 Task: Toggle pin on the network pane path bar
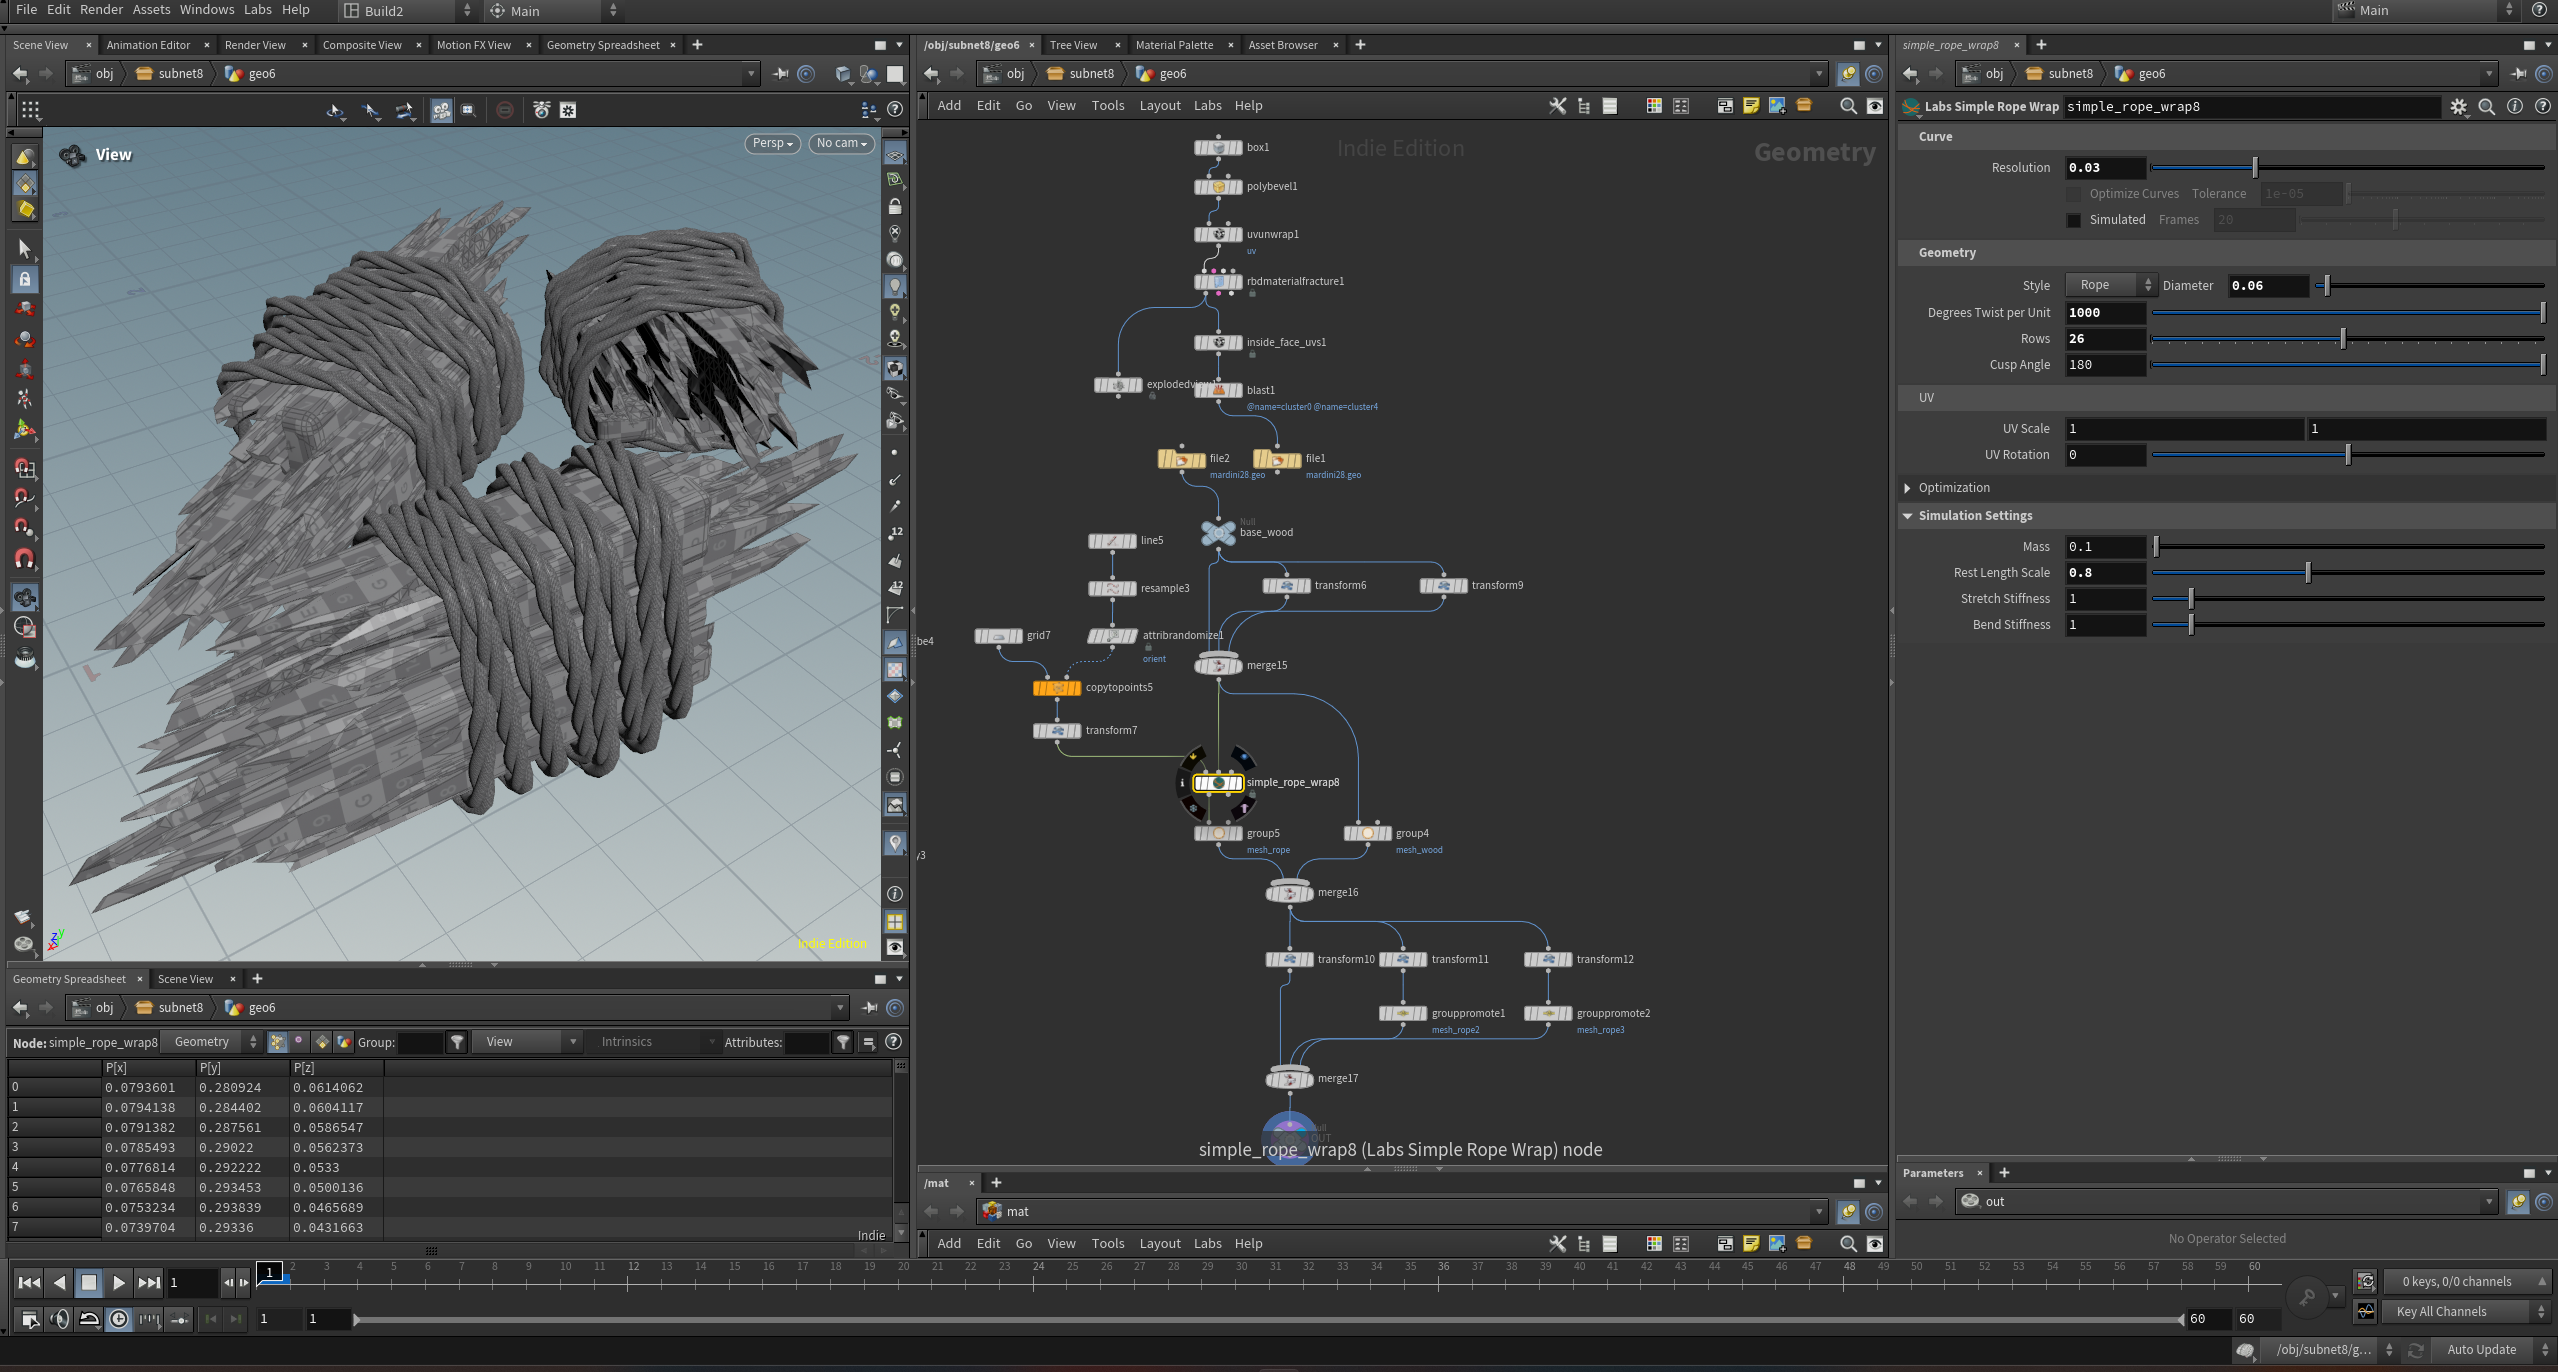pyautogui.click(x=1848, y=74)
